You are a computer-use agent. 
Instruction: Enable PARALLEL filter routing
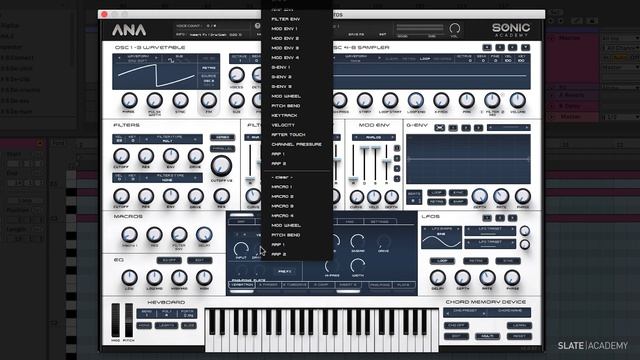222,149
